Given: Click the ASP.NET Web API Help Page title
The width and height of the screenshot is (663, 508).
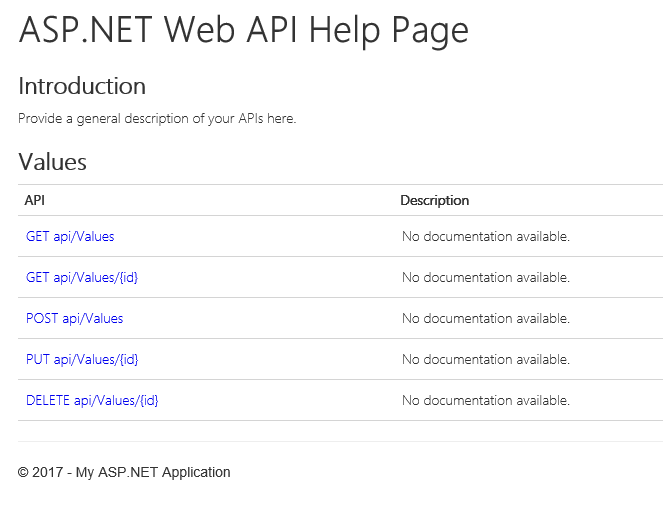Looking at the screenshot, I should point(244,30).
